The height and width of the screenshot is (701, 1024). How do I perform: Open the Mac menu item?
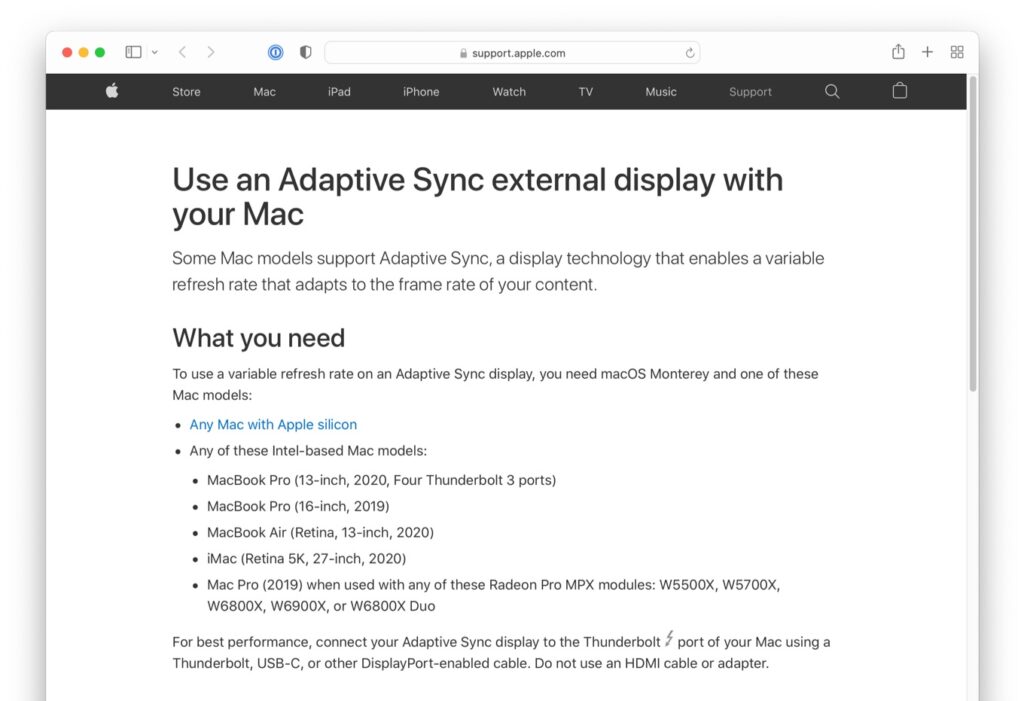264,91
